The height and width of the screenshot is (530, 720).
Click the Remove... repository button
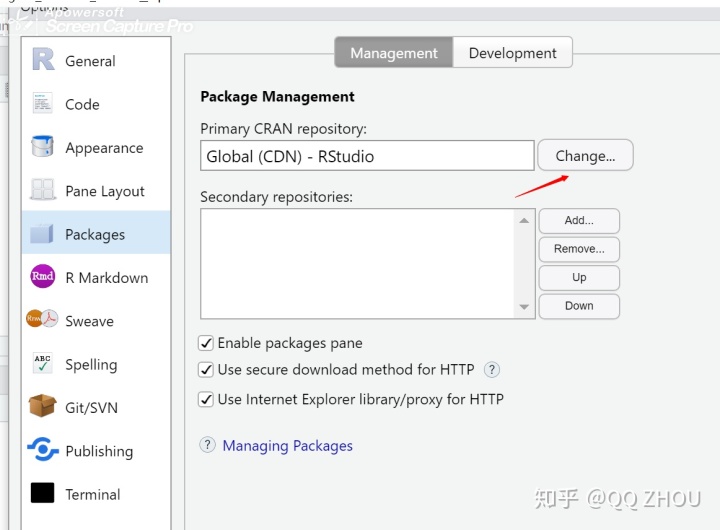pyautogui.click(x=579, y=249)
